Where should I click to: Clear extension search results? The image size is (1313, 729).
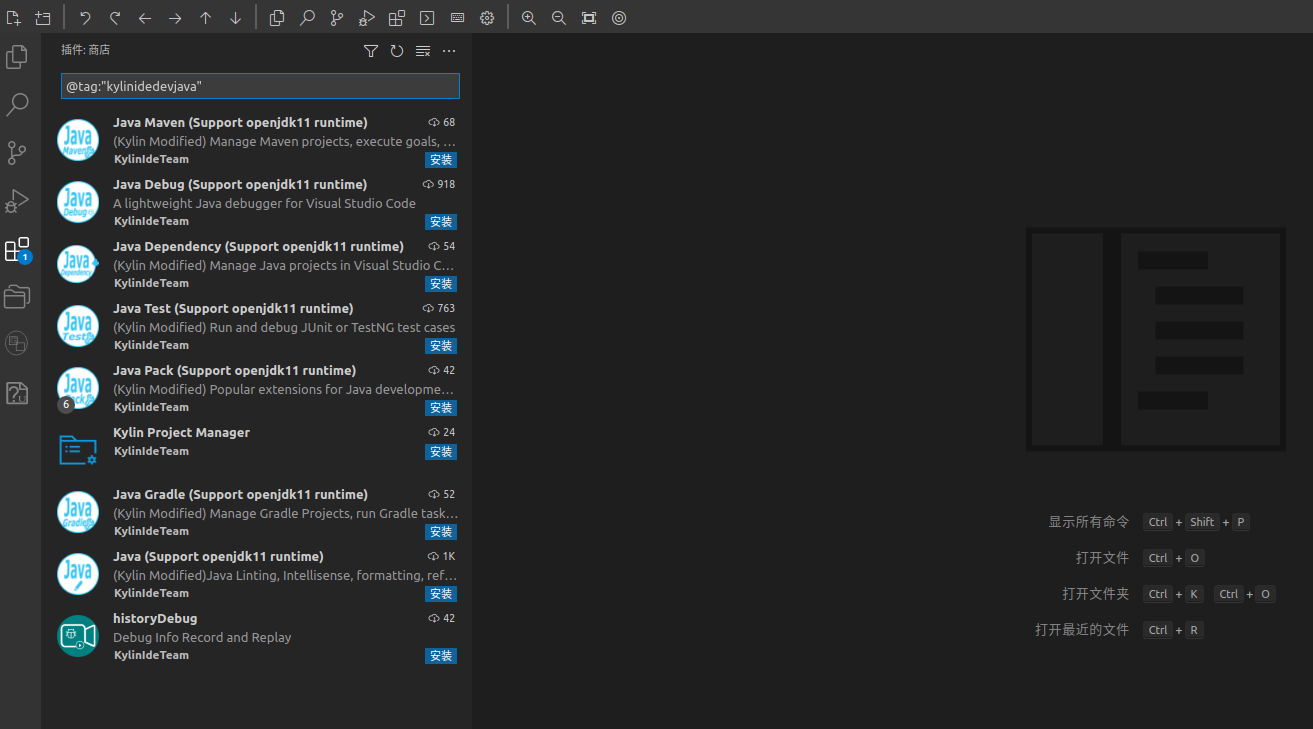(423, 51)
